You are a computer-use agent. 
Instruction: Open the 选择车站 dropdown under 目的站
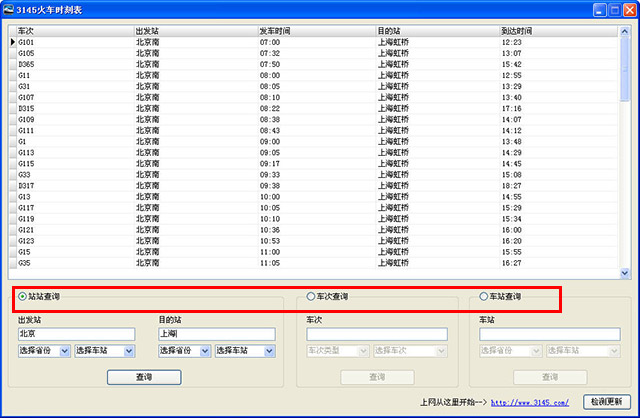click(x=245, y=351)
